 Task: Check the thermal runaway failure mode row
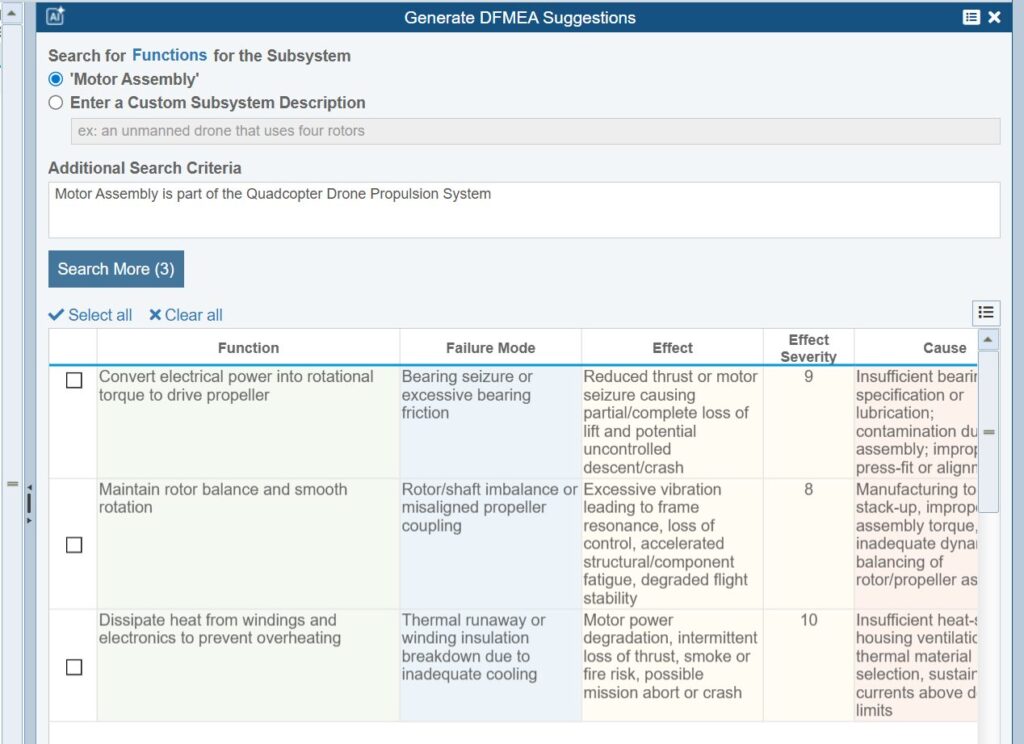pos(74,667)
